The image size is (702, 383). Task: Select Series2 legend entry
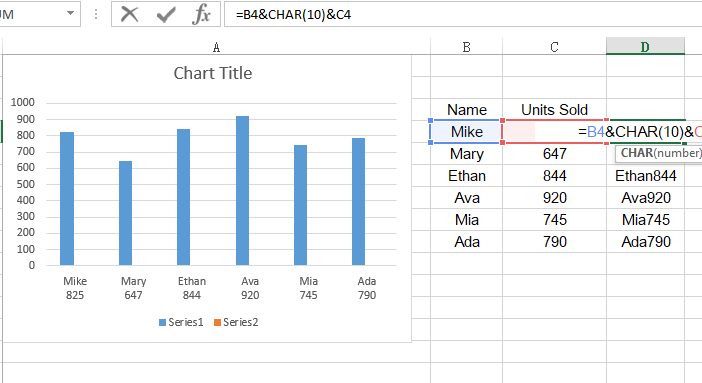(236, 322)
